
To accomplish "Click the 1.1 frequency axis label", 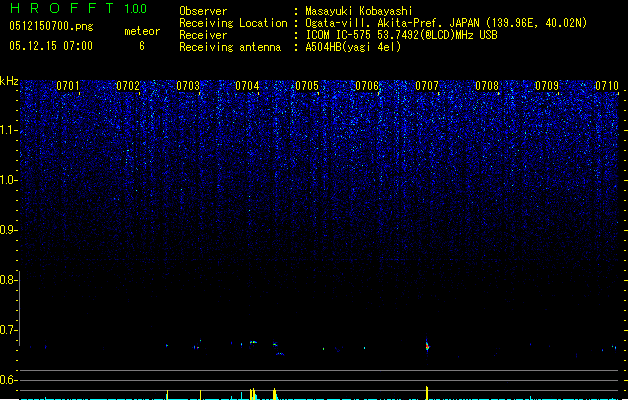I will [8, 130].
